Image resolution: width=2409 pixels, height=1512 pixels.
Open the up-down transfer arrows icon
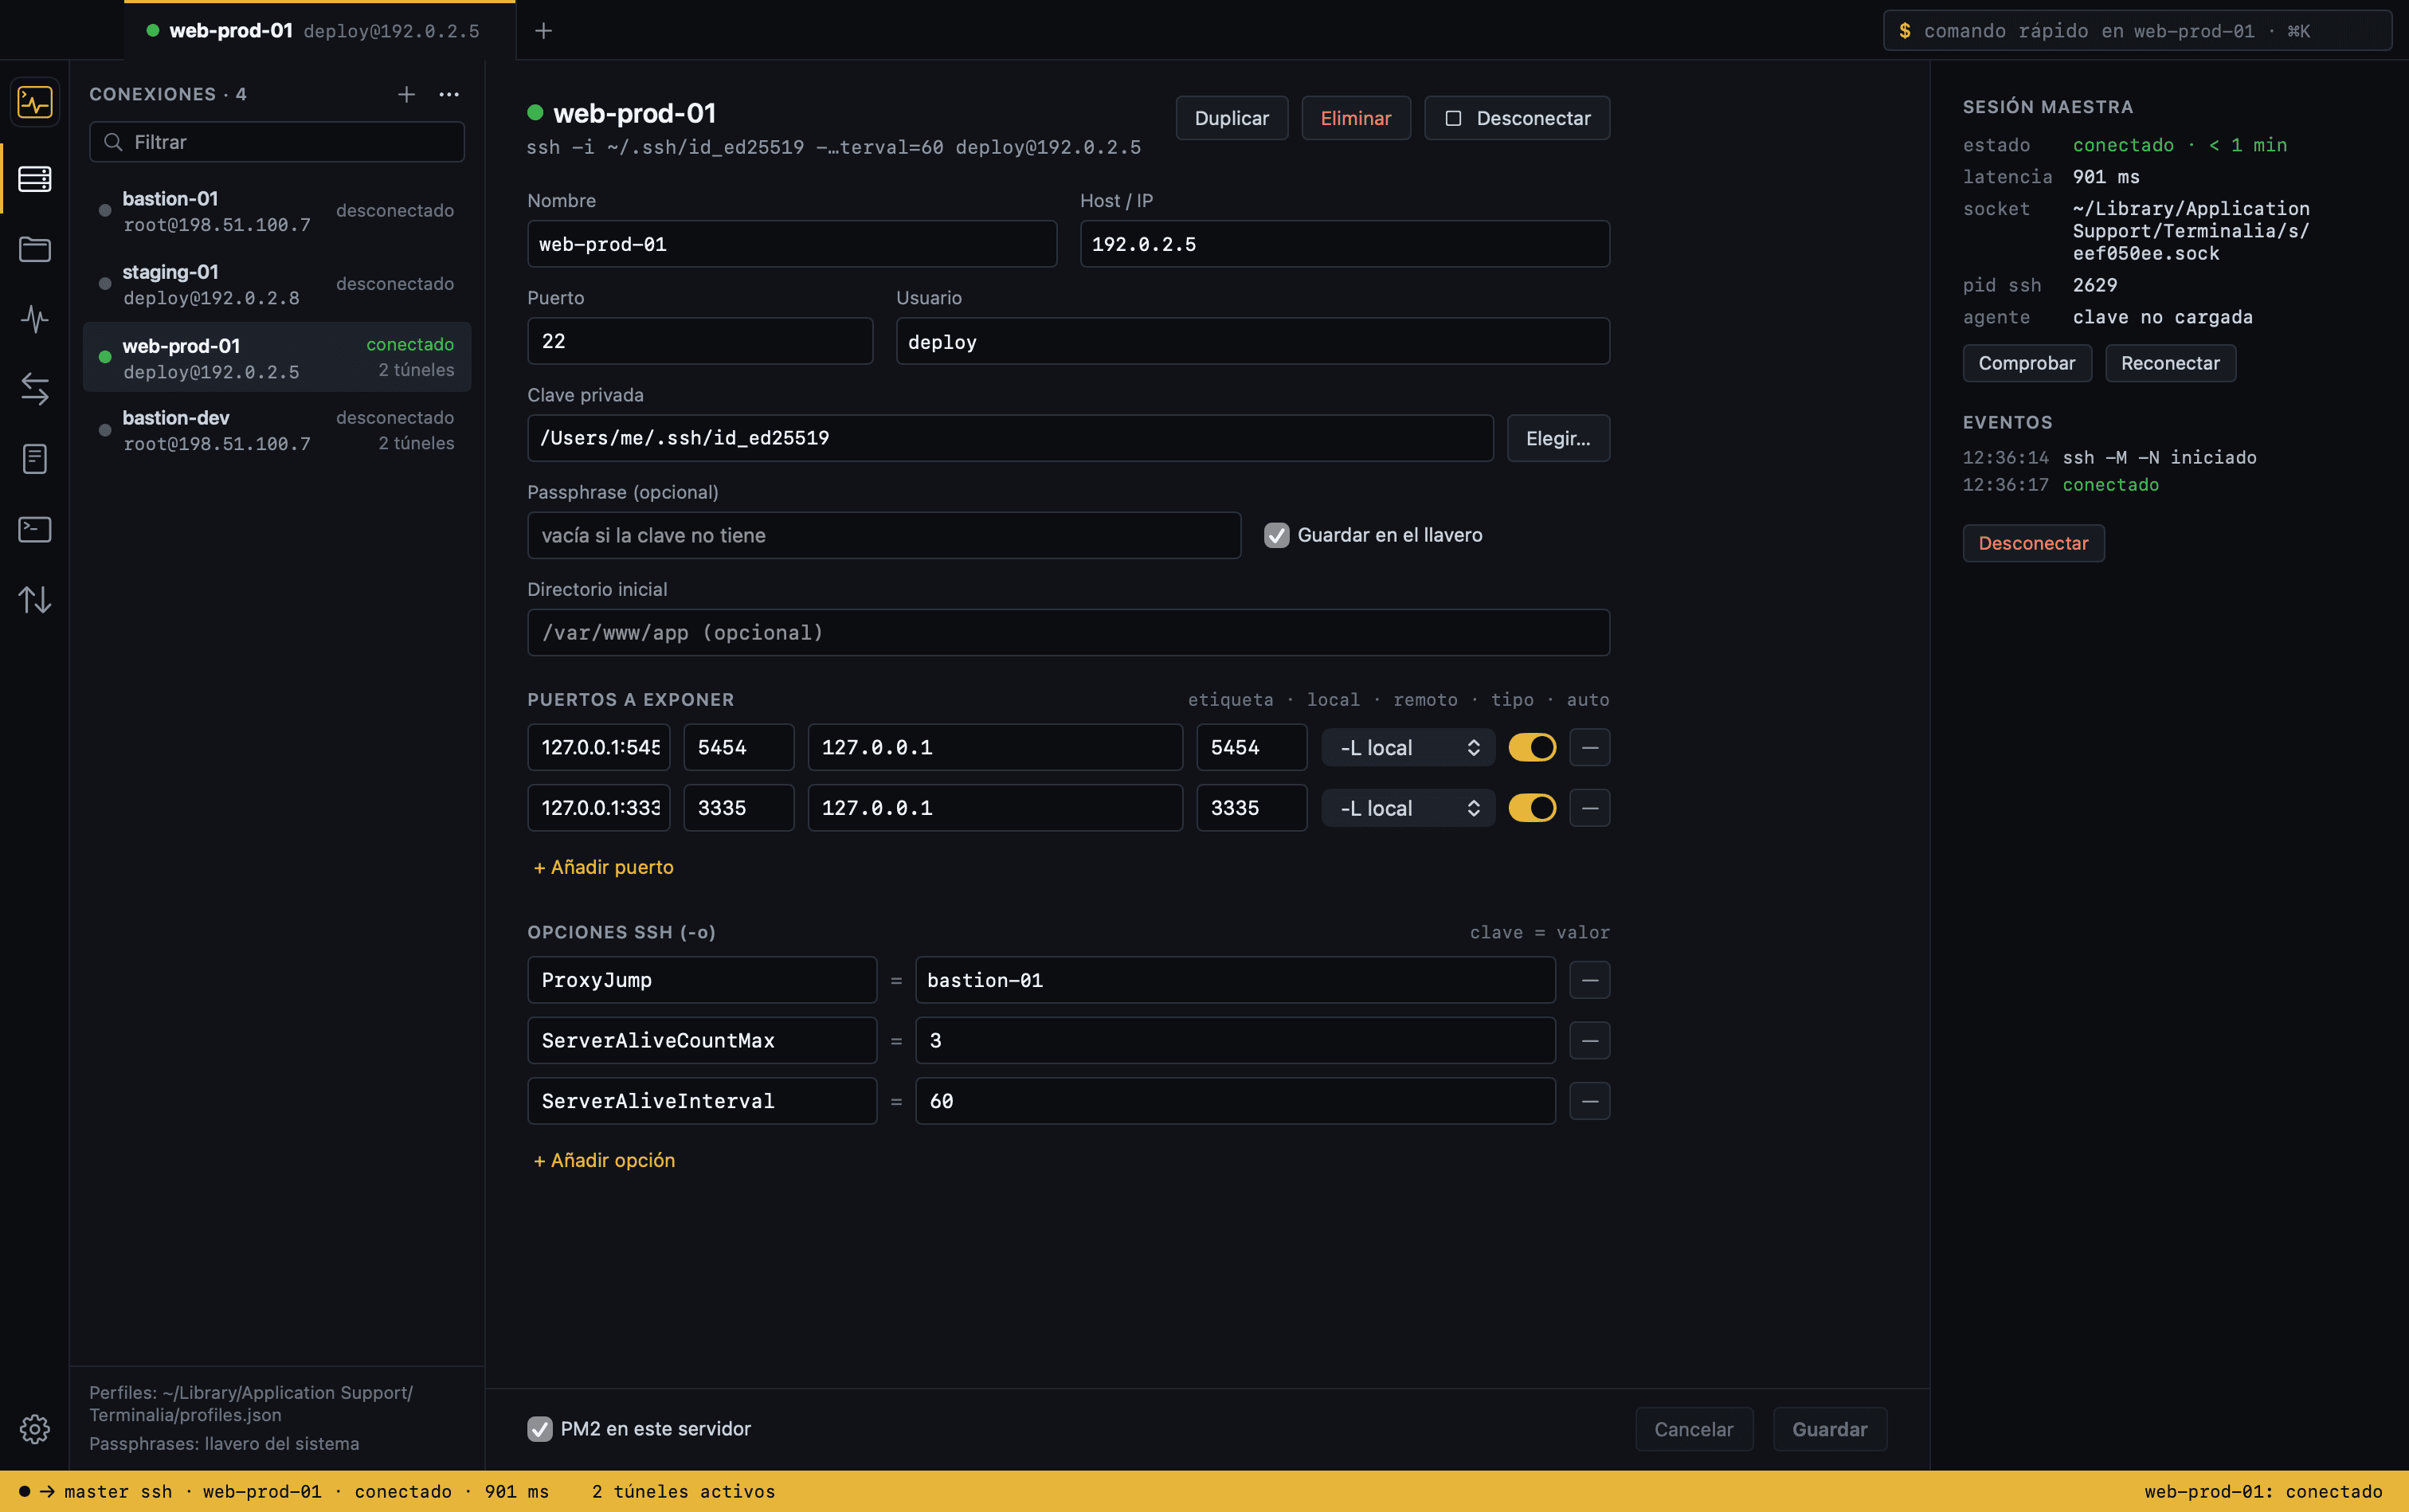[35, 599]
